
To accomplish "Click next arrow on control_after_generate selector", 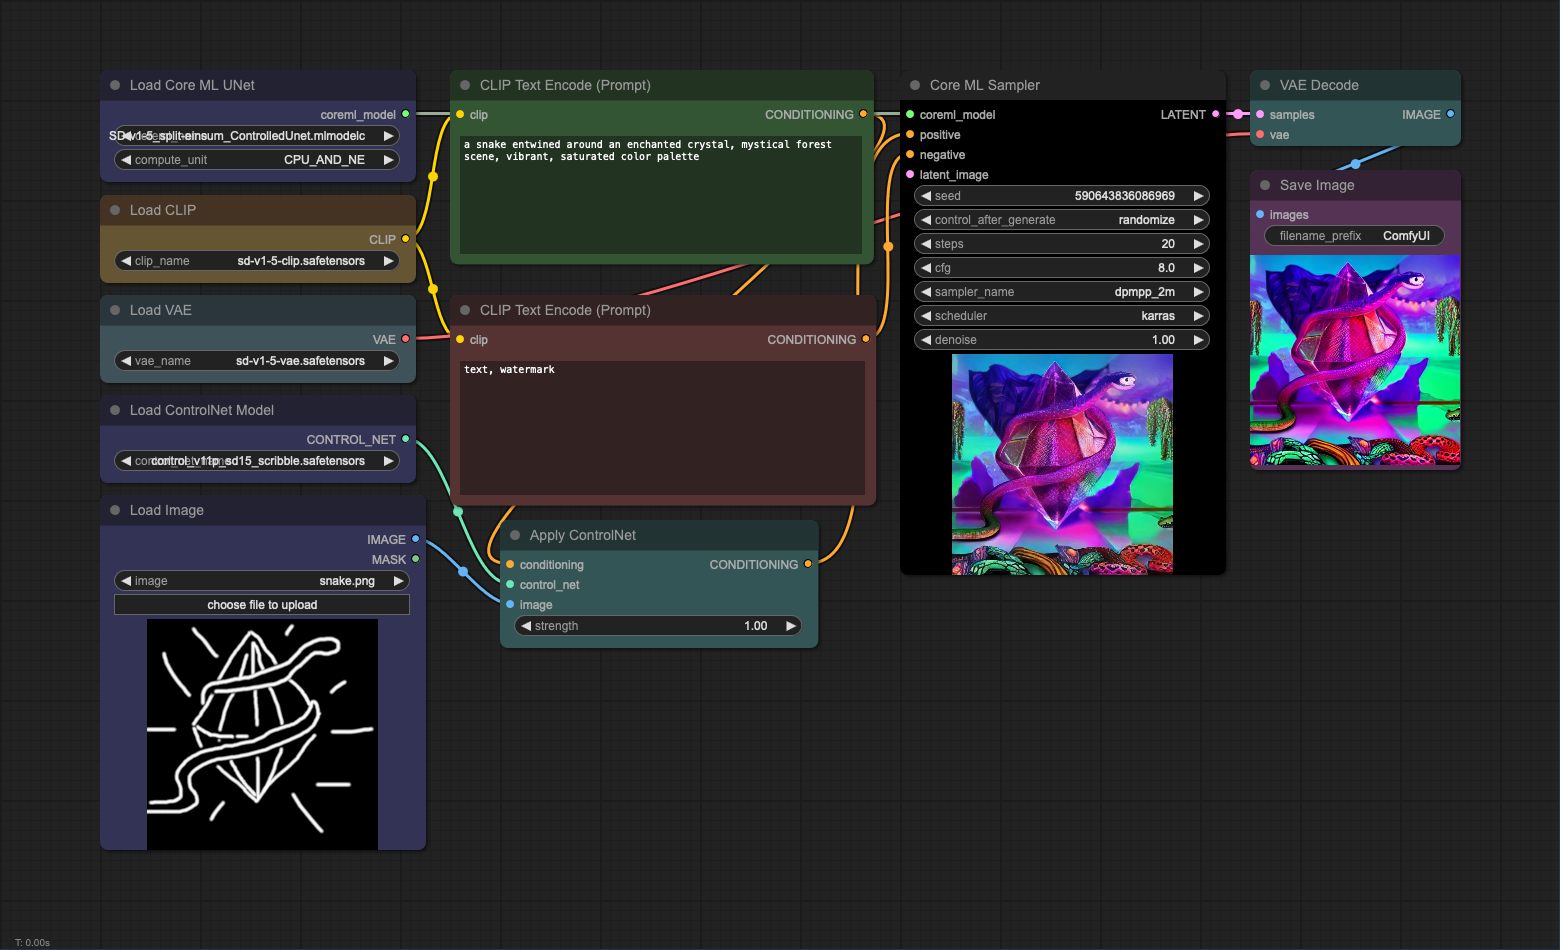I will click(1199, 220).
